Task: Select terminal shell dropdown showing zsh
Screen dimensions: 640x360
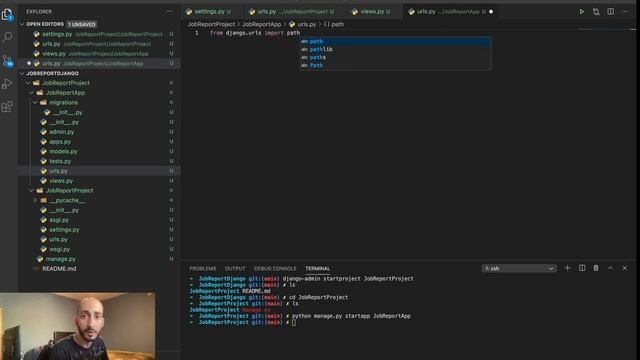Action: point(519,269)
